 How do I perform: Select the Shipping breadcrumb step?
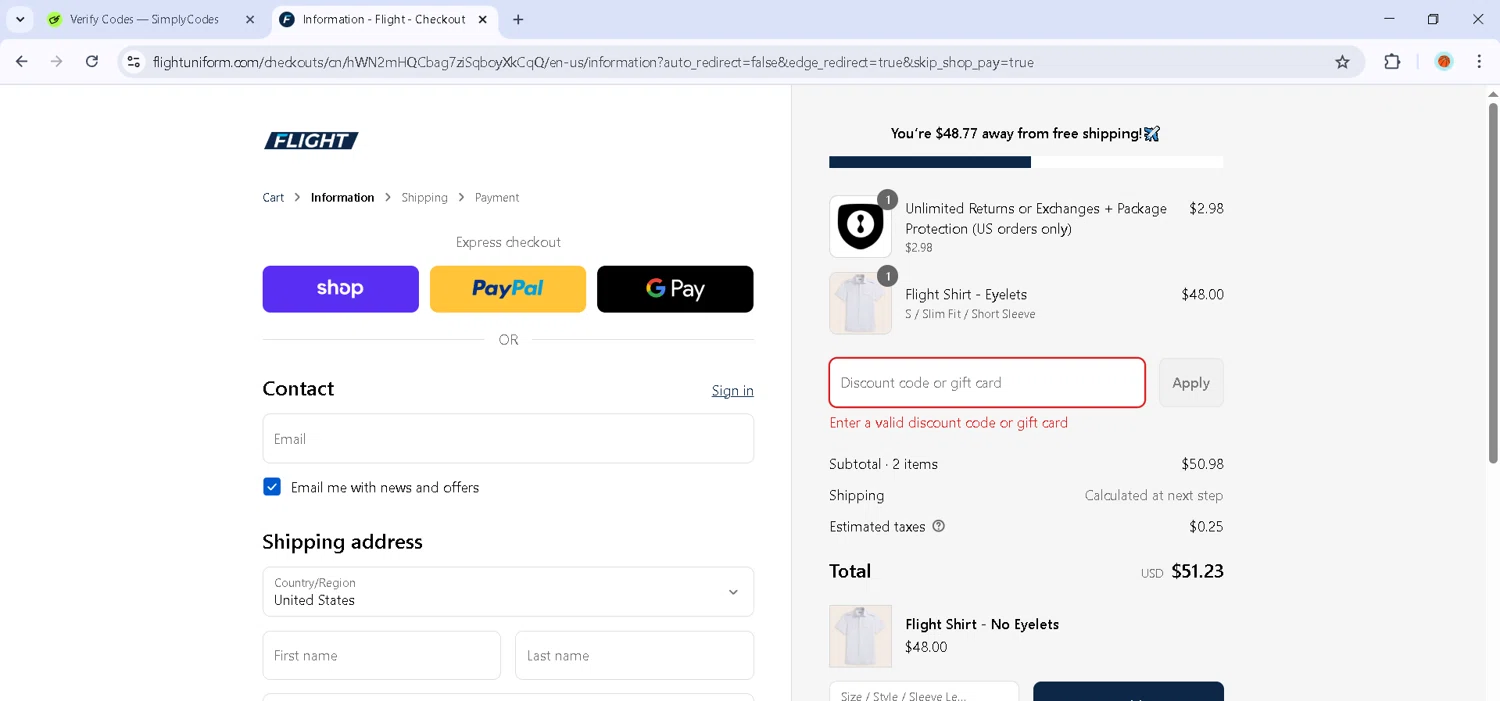coord(424,197)
